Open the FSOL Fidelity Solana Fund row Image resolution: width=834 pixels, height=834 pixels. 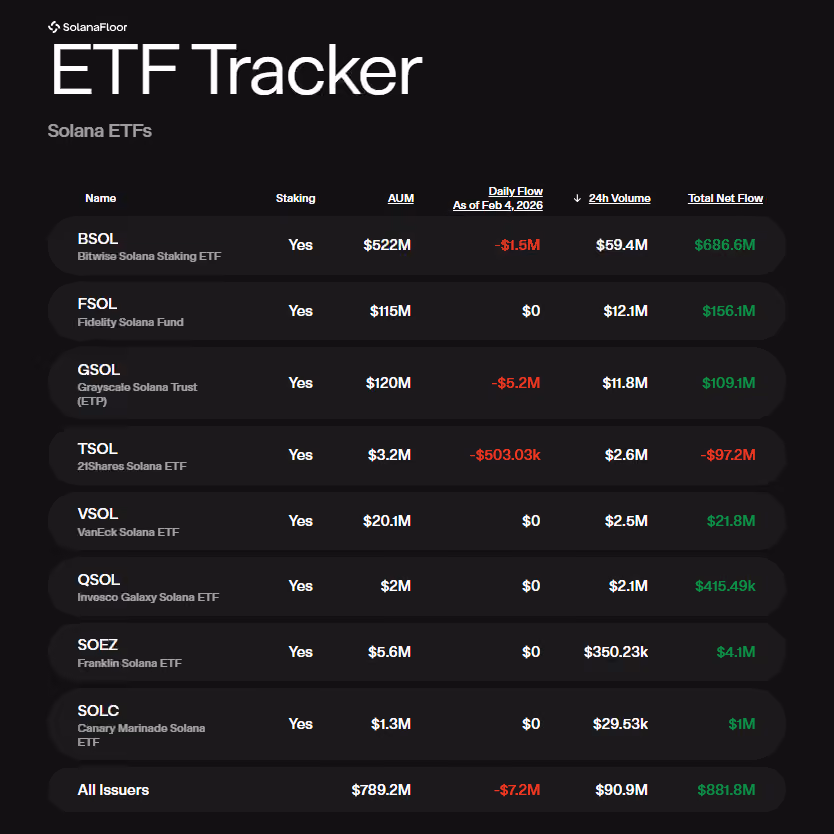click(x=416, y=311)
